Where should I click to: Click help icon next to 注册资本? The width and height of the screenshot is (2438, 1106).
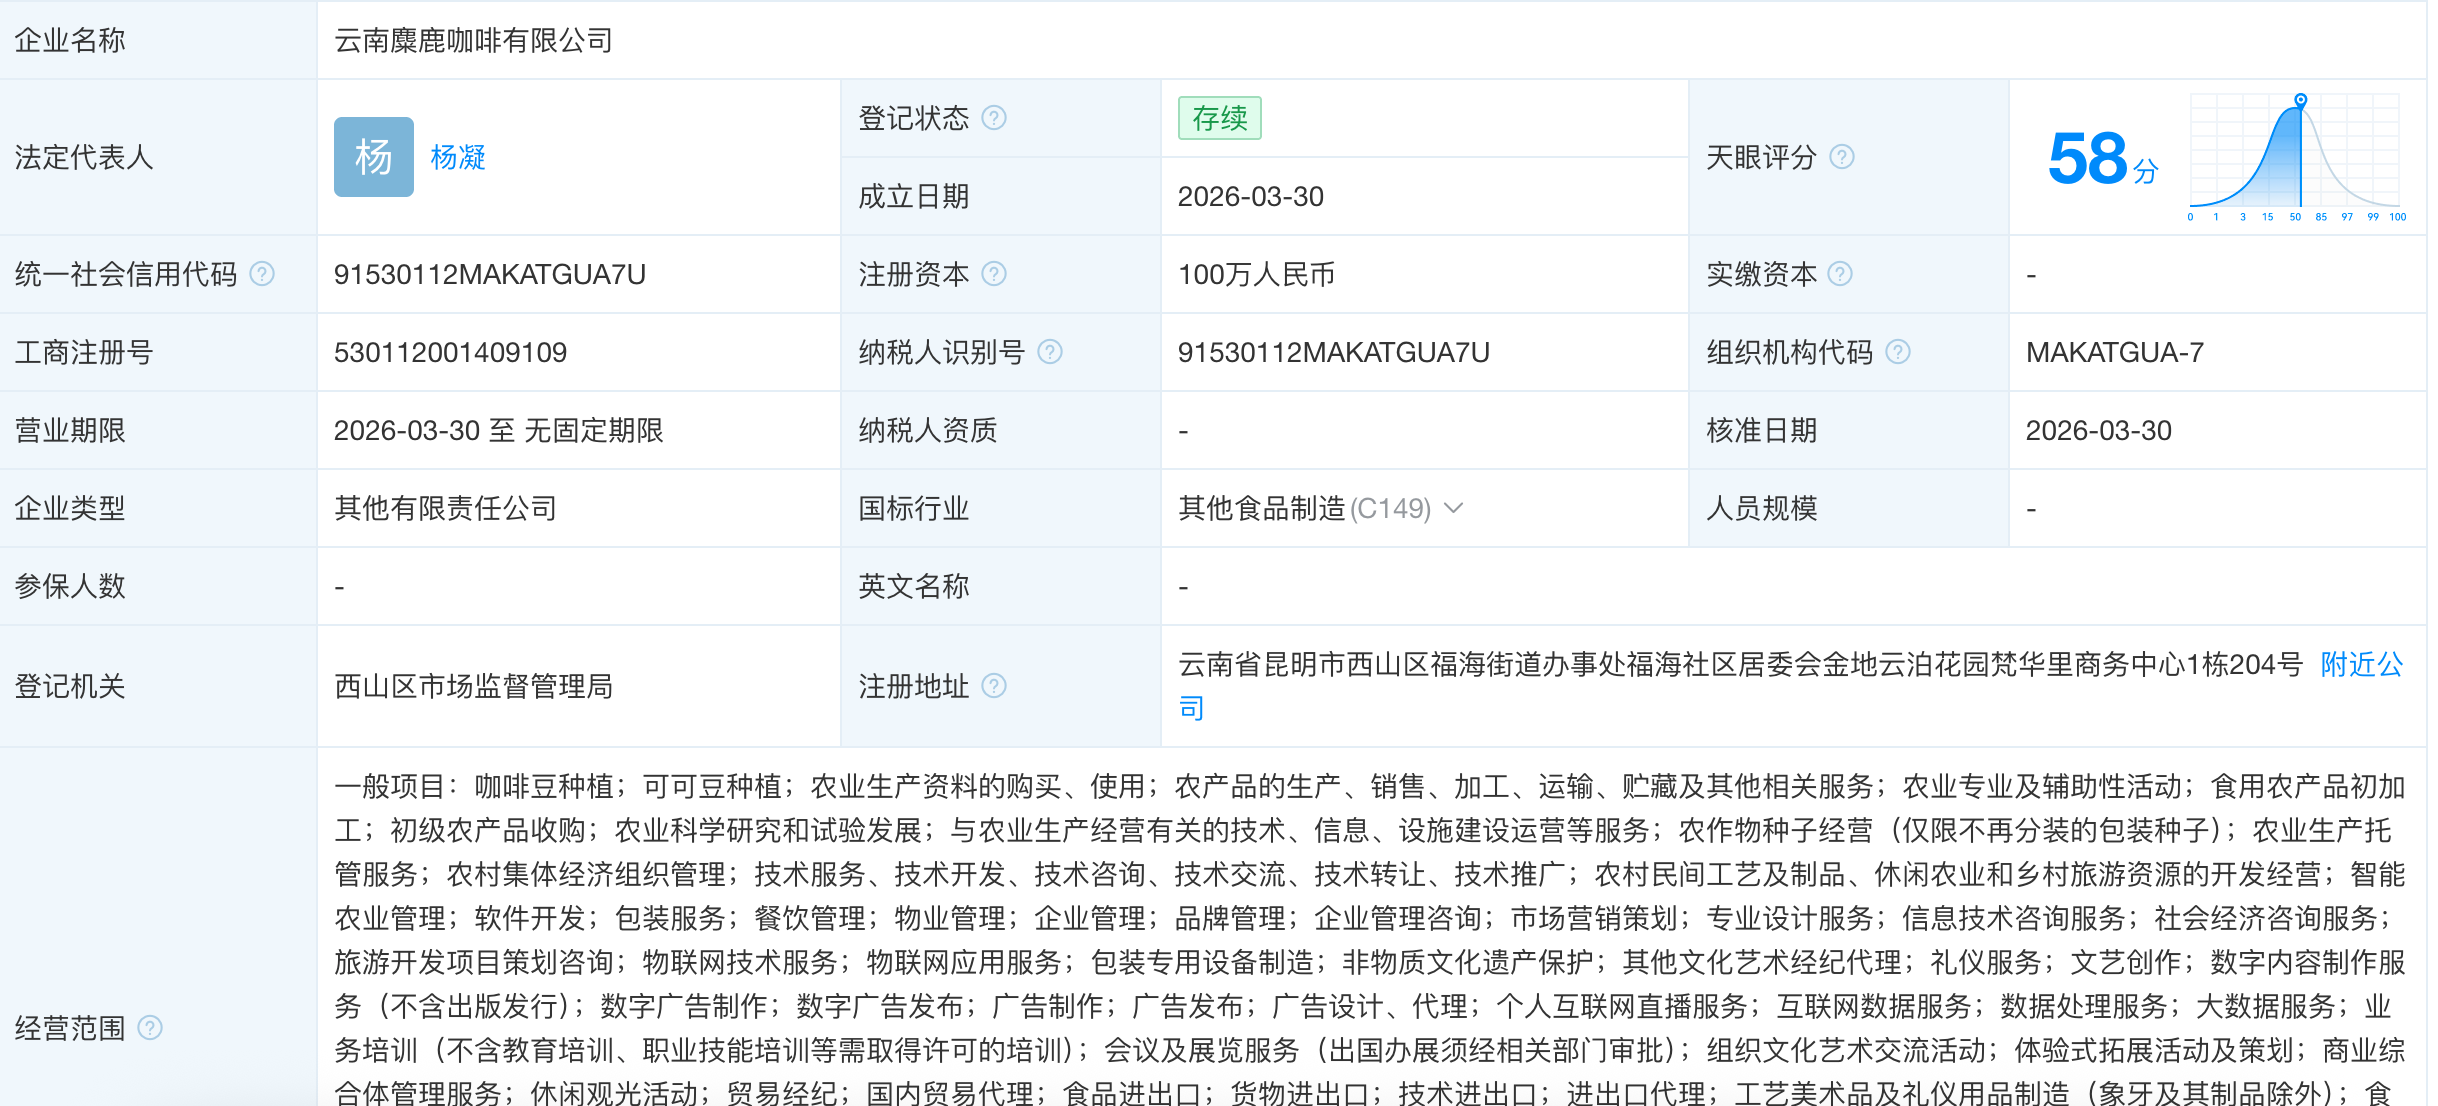[x=993, y=274]
